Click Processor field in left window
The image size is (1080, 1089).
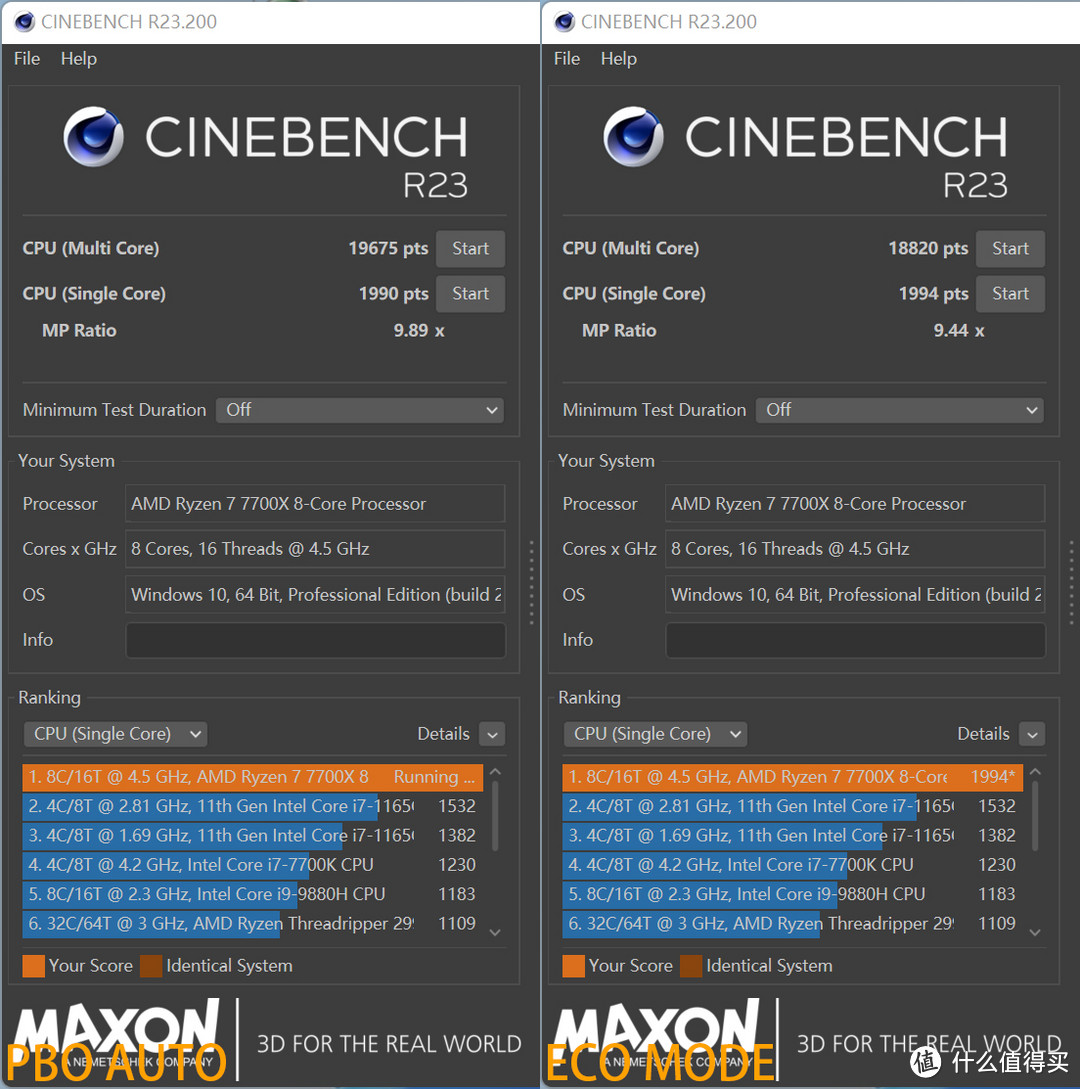coord(315,504)
